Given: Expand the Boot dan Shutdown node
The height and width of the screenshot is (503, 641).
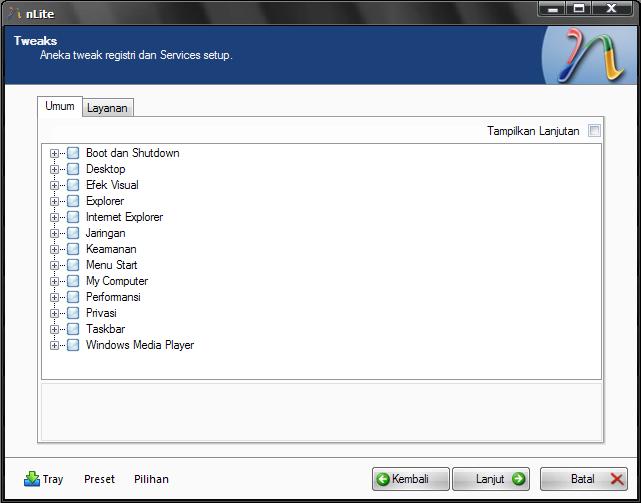Looking at the screenshot, I should pyautogui.click(x=54, y=154).
